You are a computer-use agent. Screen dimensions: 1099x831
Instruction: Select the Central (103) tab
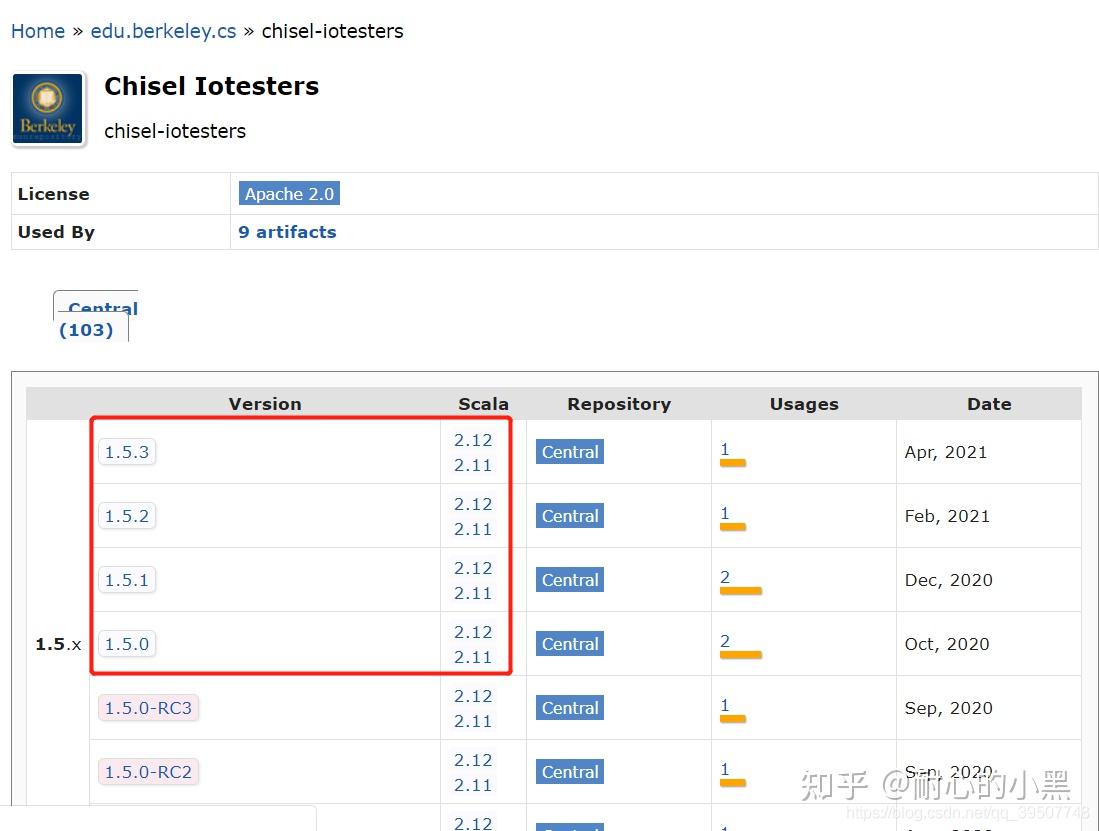[95, 318]
